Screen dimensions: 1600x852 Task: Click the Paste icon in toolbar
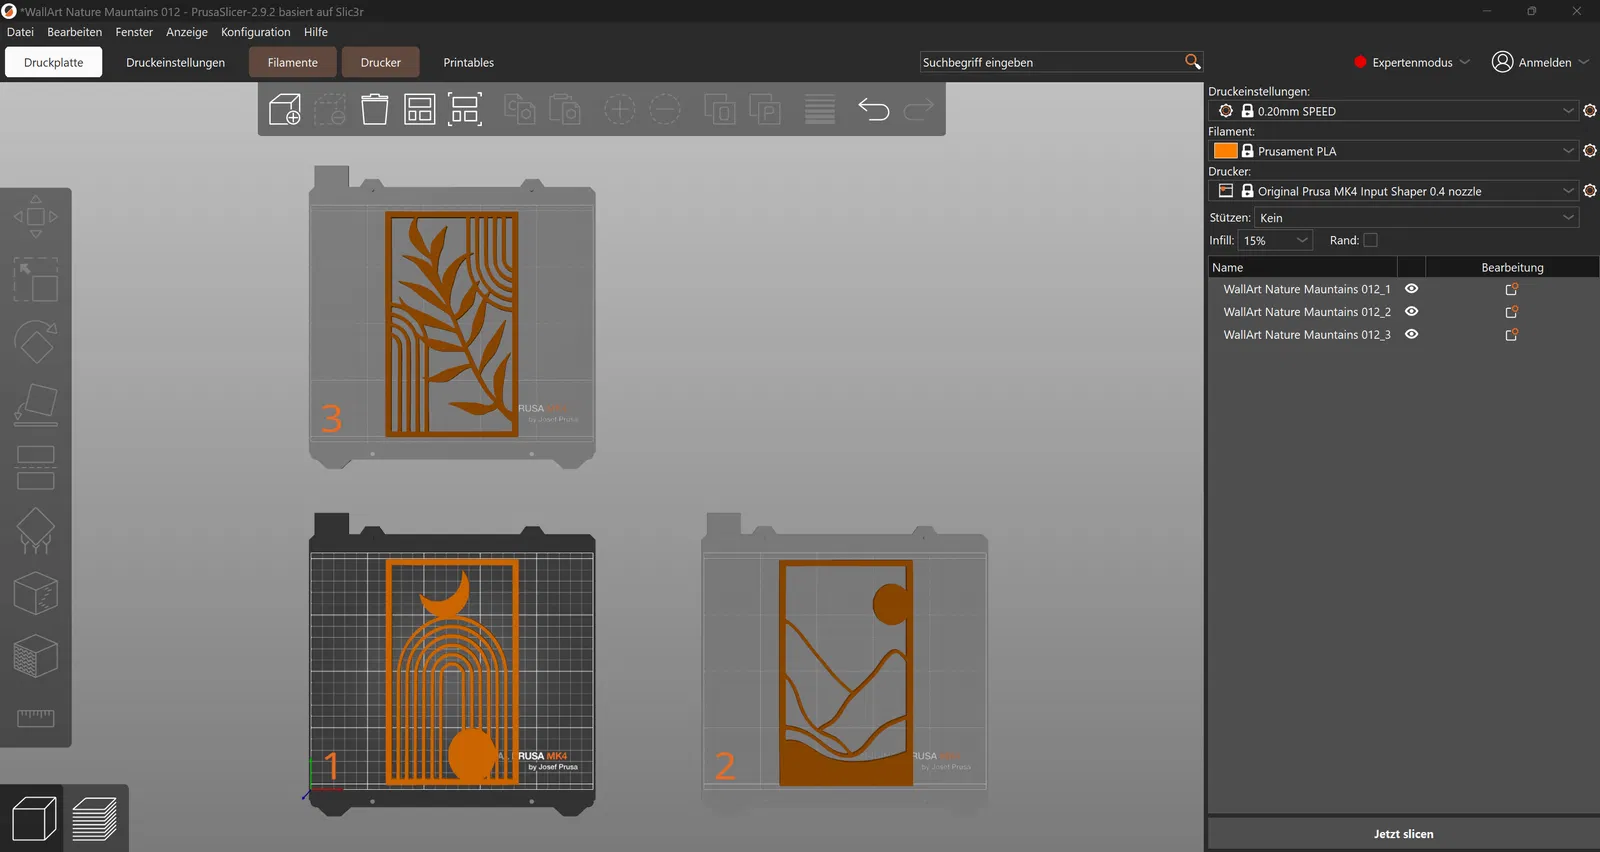pos(565,109)
